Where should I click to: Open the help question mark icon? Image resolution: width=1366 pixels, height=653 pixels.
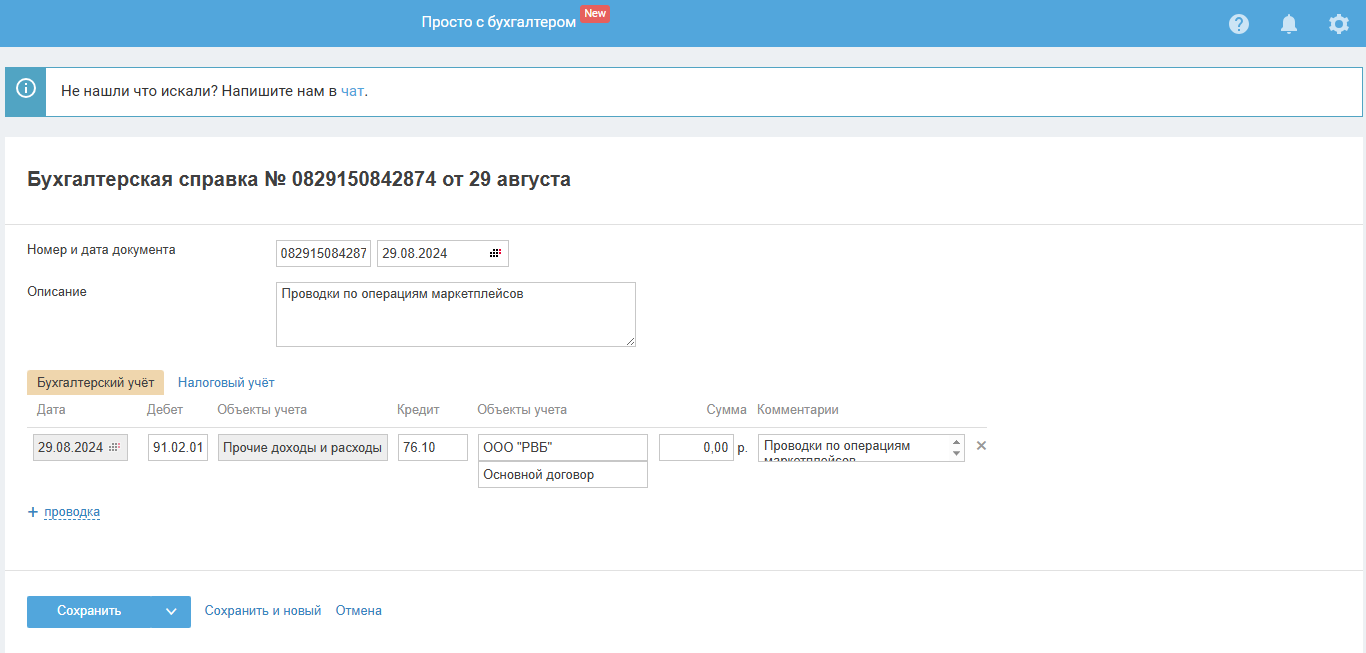(x=1239, y=24)
